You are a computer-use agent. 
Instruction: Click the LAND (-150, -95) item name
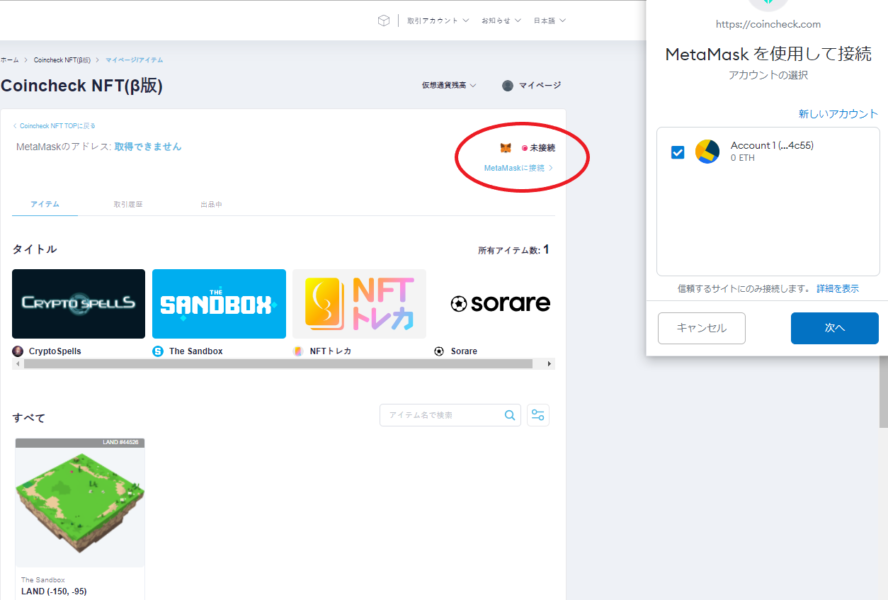pyautogui.click(x=54, y=592)
